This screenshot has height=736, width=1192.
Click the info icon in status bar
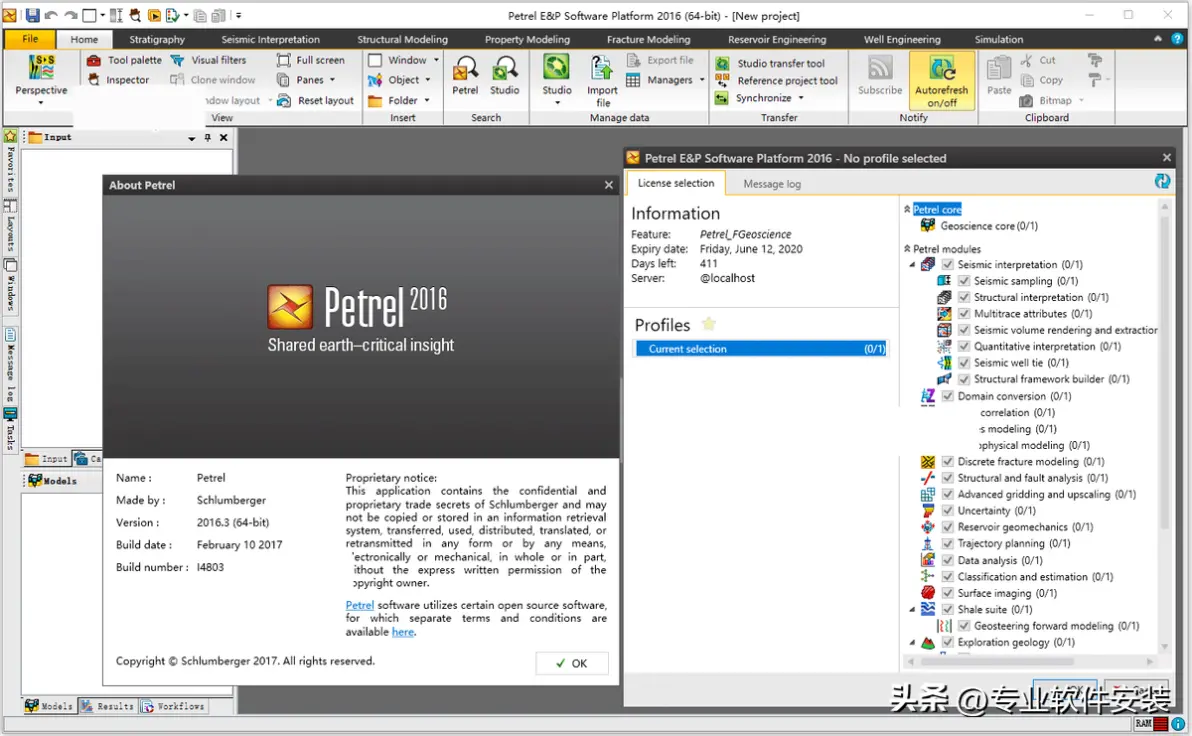1178,724
